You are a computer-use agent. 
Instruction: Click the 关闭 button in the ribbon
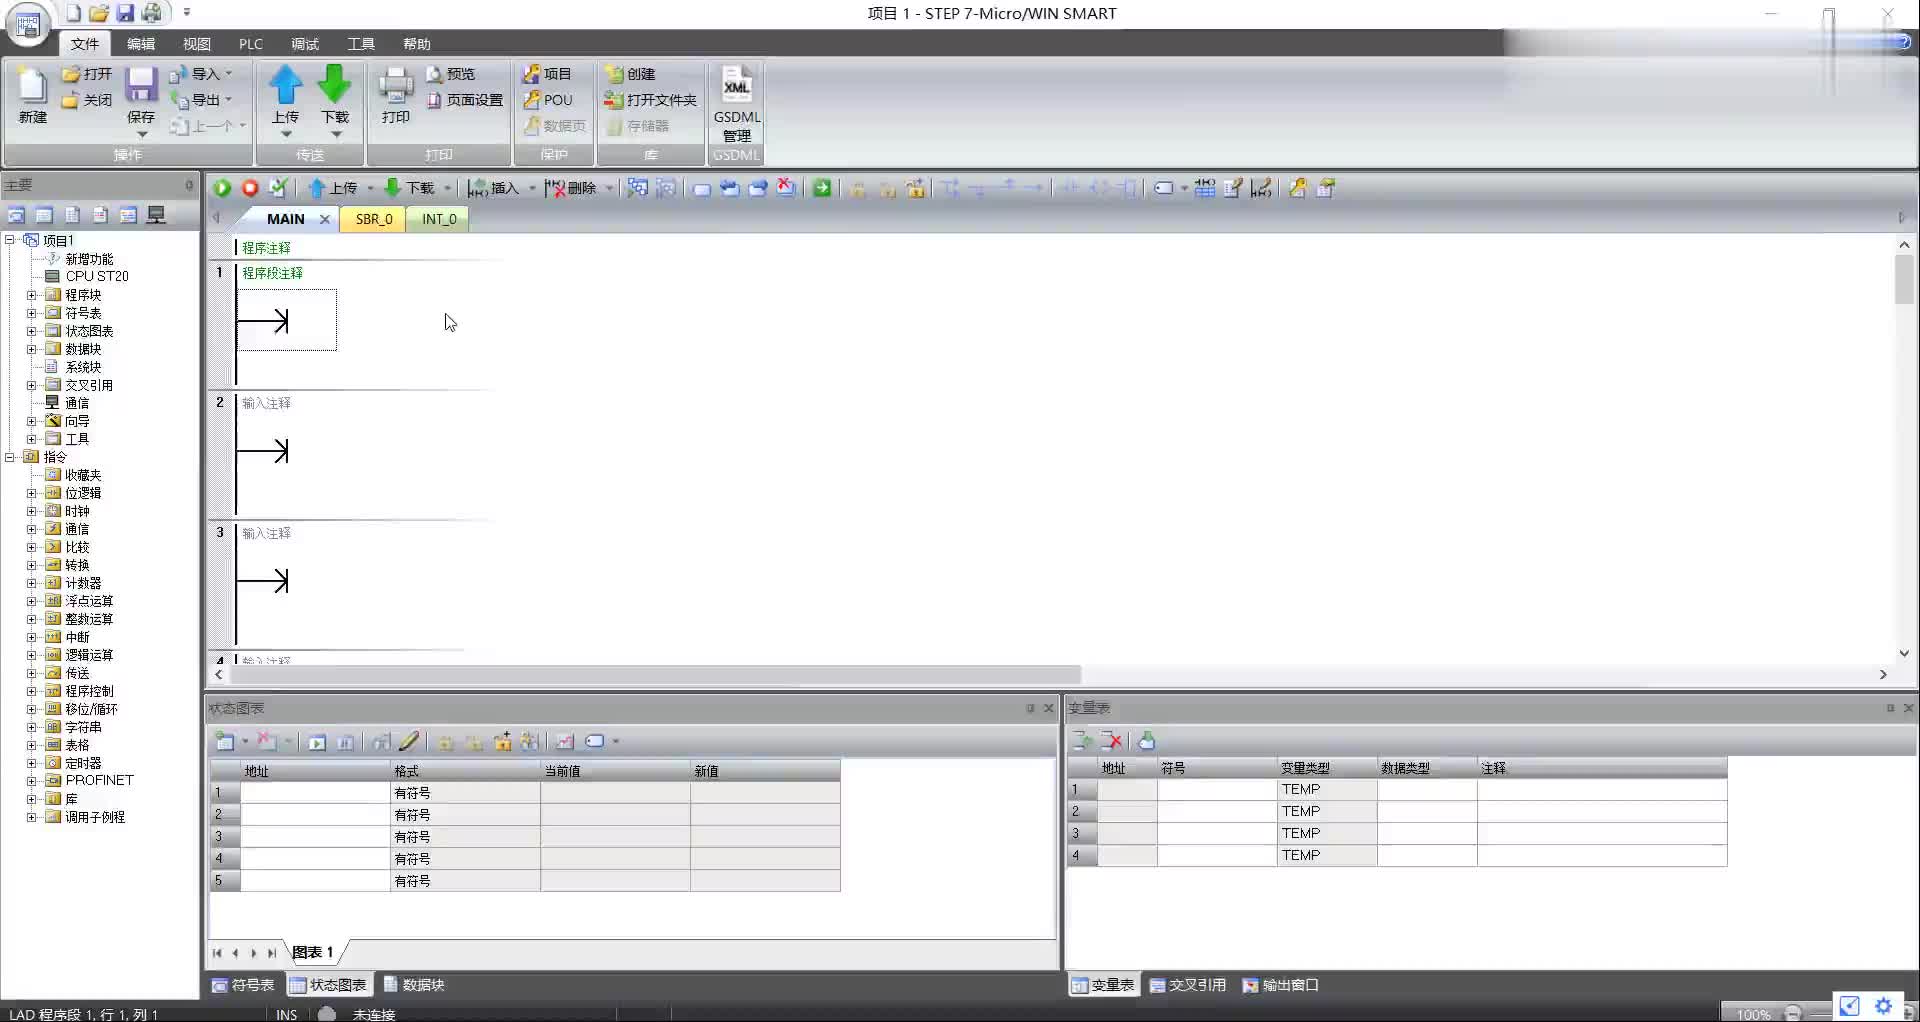pyautogui.click(x=87, y=100)
